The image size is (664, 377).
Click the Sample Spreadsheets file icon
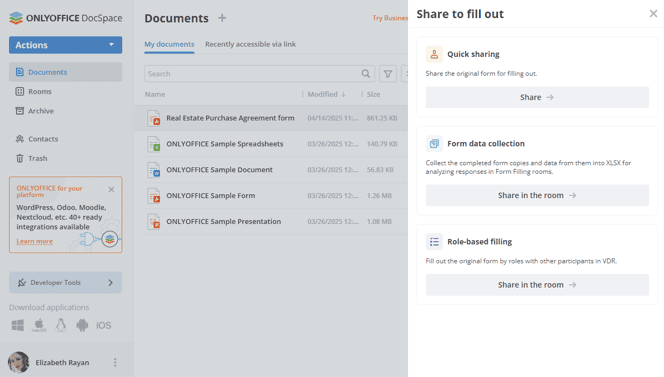coord(154,144)
